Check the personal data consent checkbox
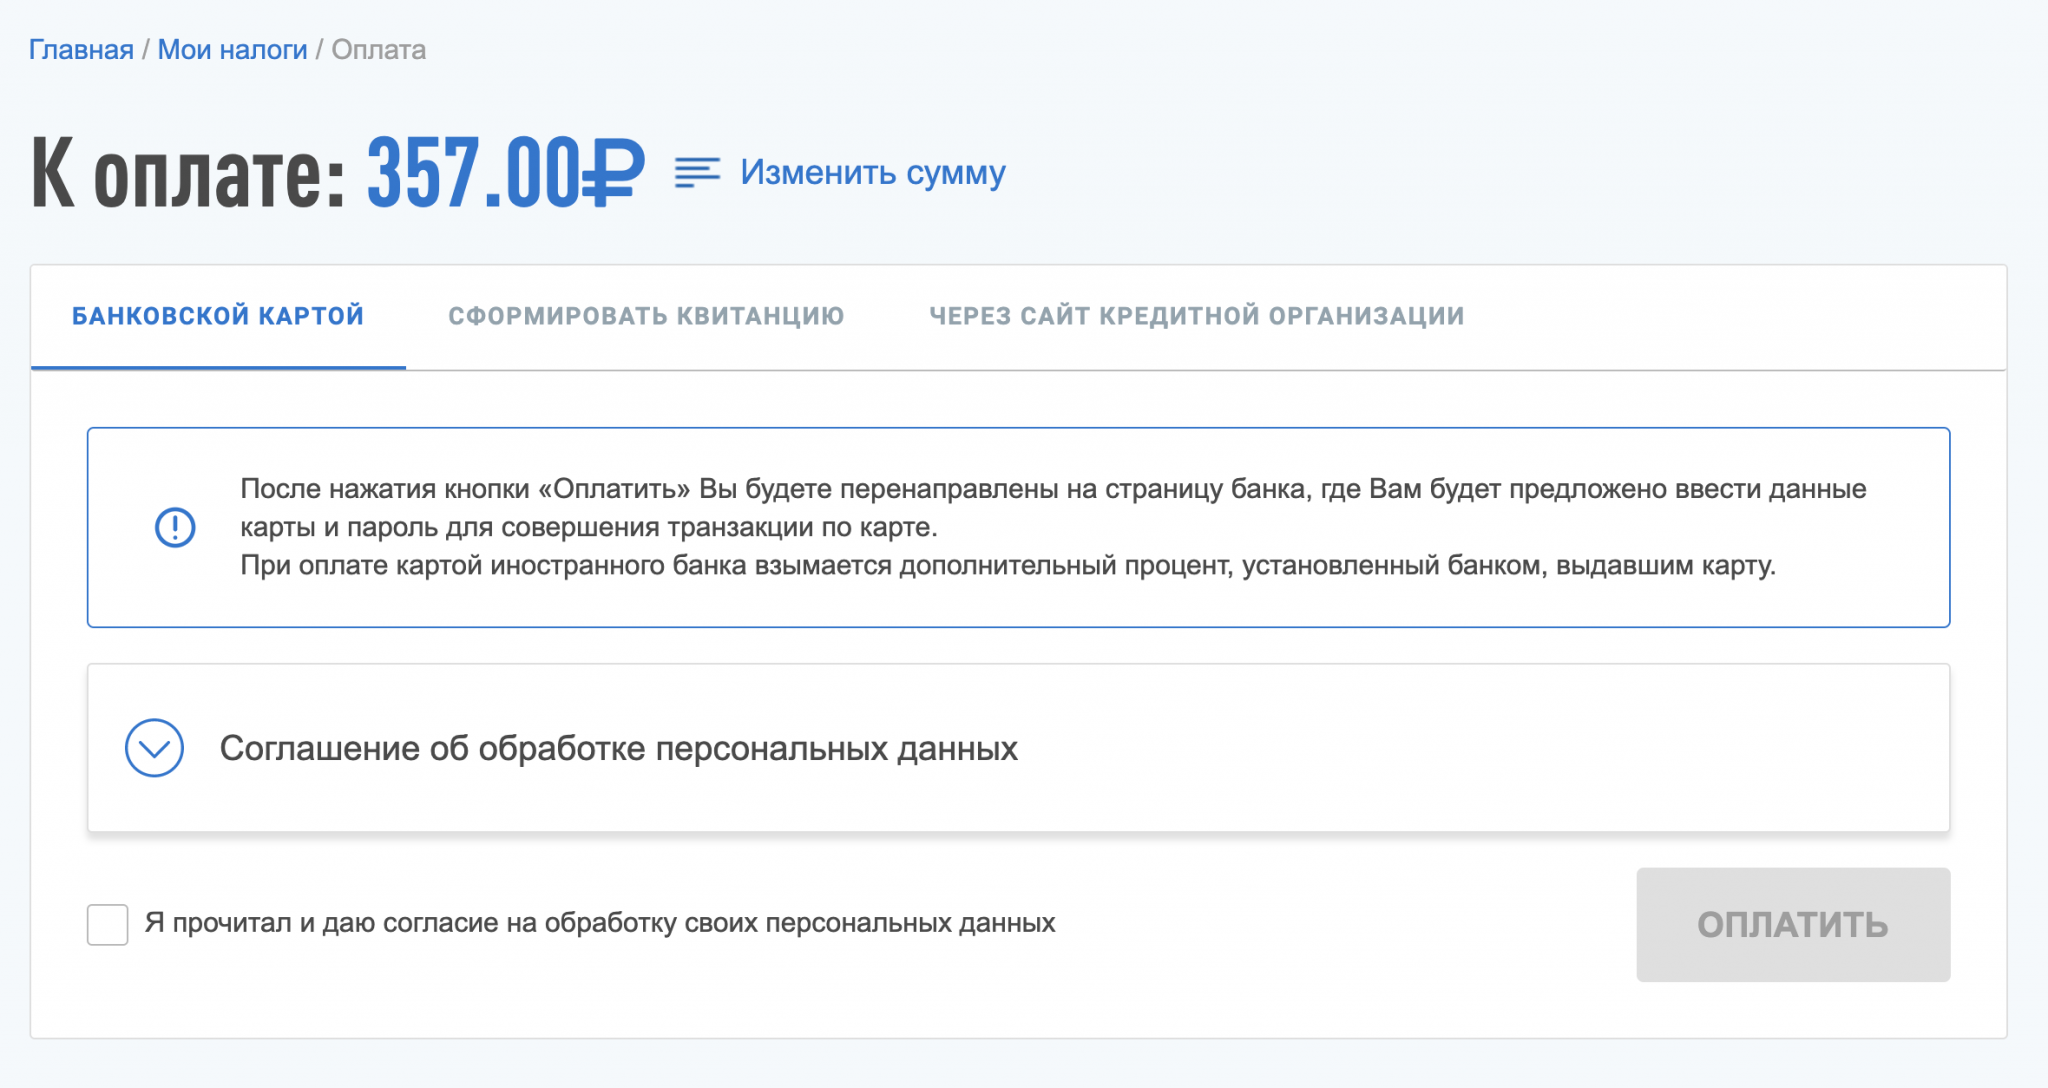 coord(107,924)
